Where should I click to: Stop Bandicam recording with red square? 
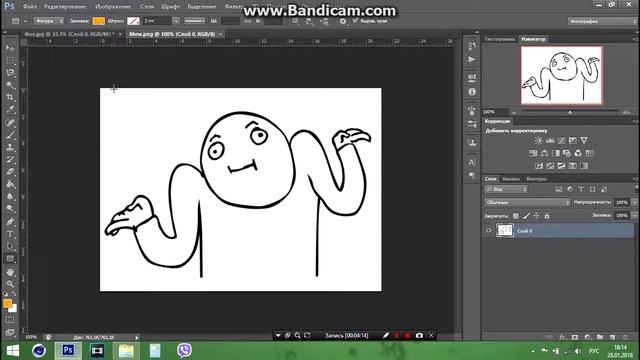(x=407, y=336)
